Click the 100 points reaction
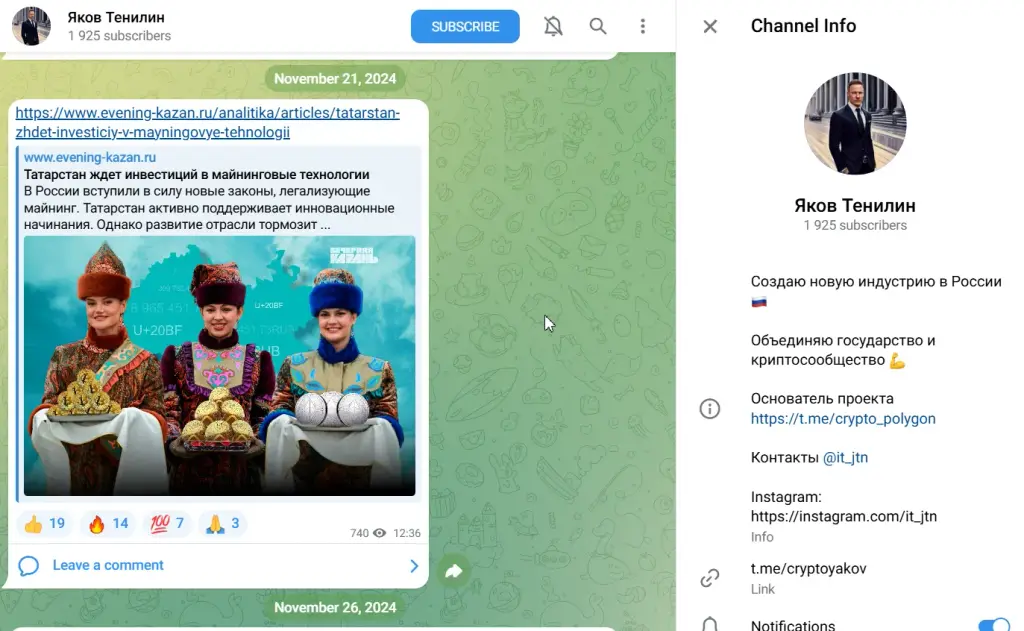Viewport: 1024px width, 631px height. point(167,523)
